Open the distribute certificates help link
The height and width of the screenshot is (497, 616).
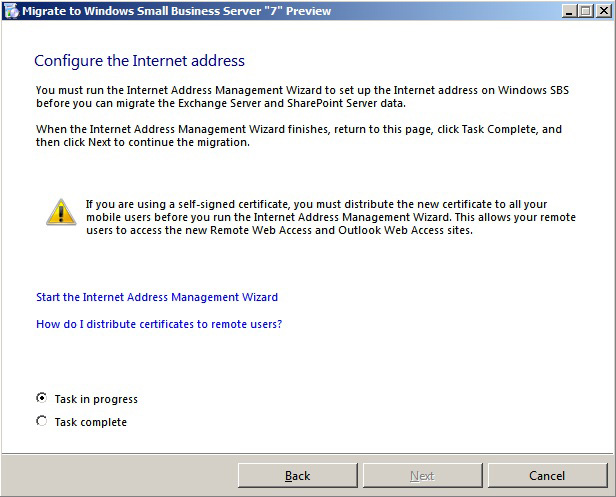[x=159, y=324]
